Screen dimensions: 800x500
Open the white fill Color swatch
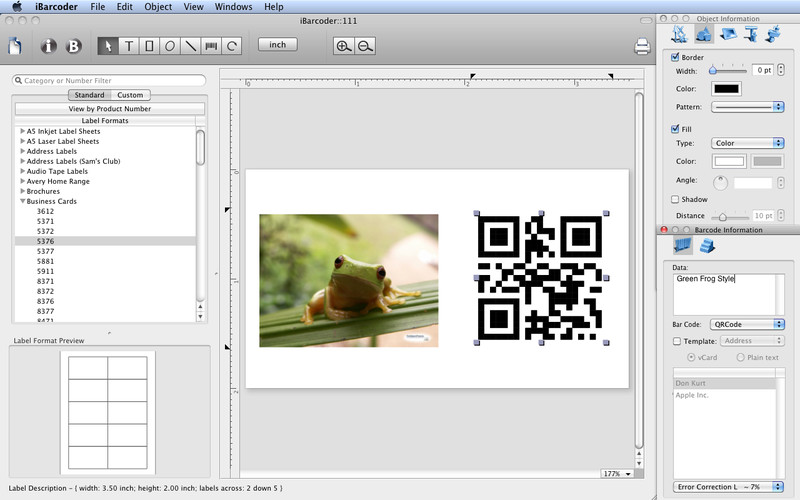pyautogui.click(x=729, y=161)
